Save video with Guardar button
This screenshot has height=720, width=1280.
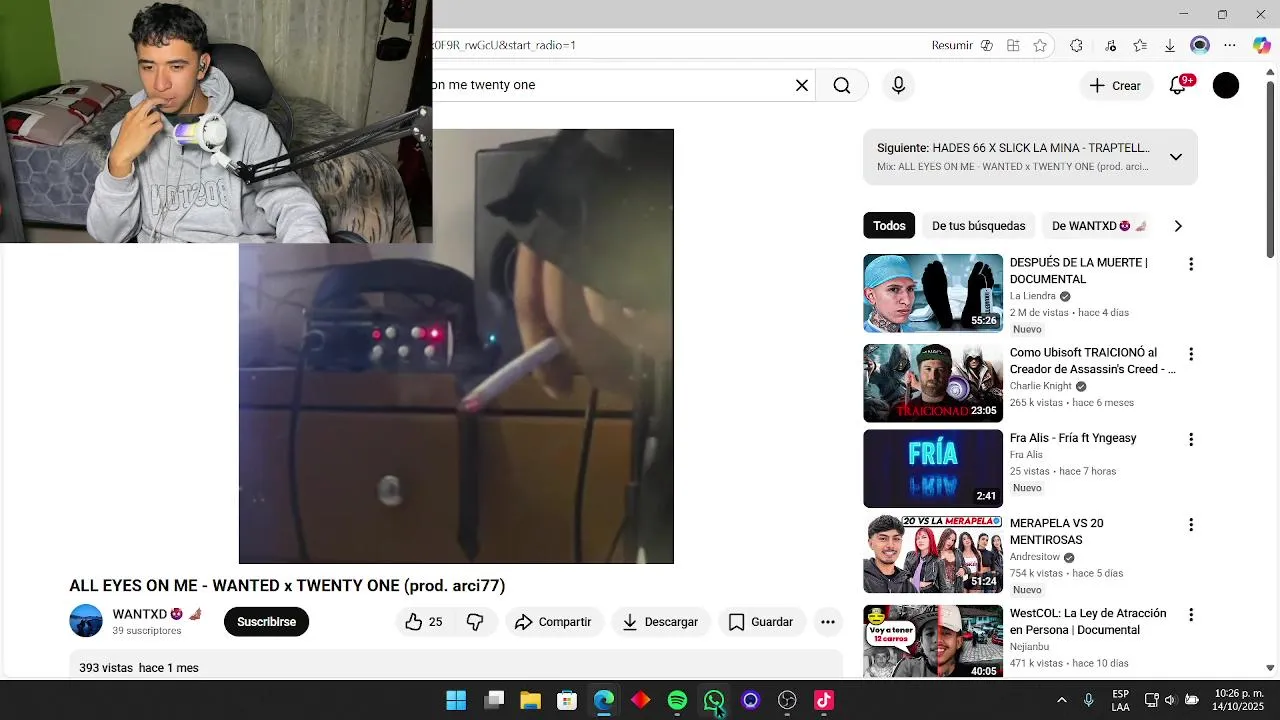761,622
